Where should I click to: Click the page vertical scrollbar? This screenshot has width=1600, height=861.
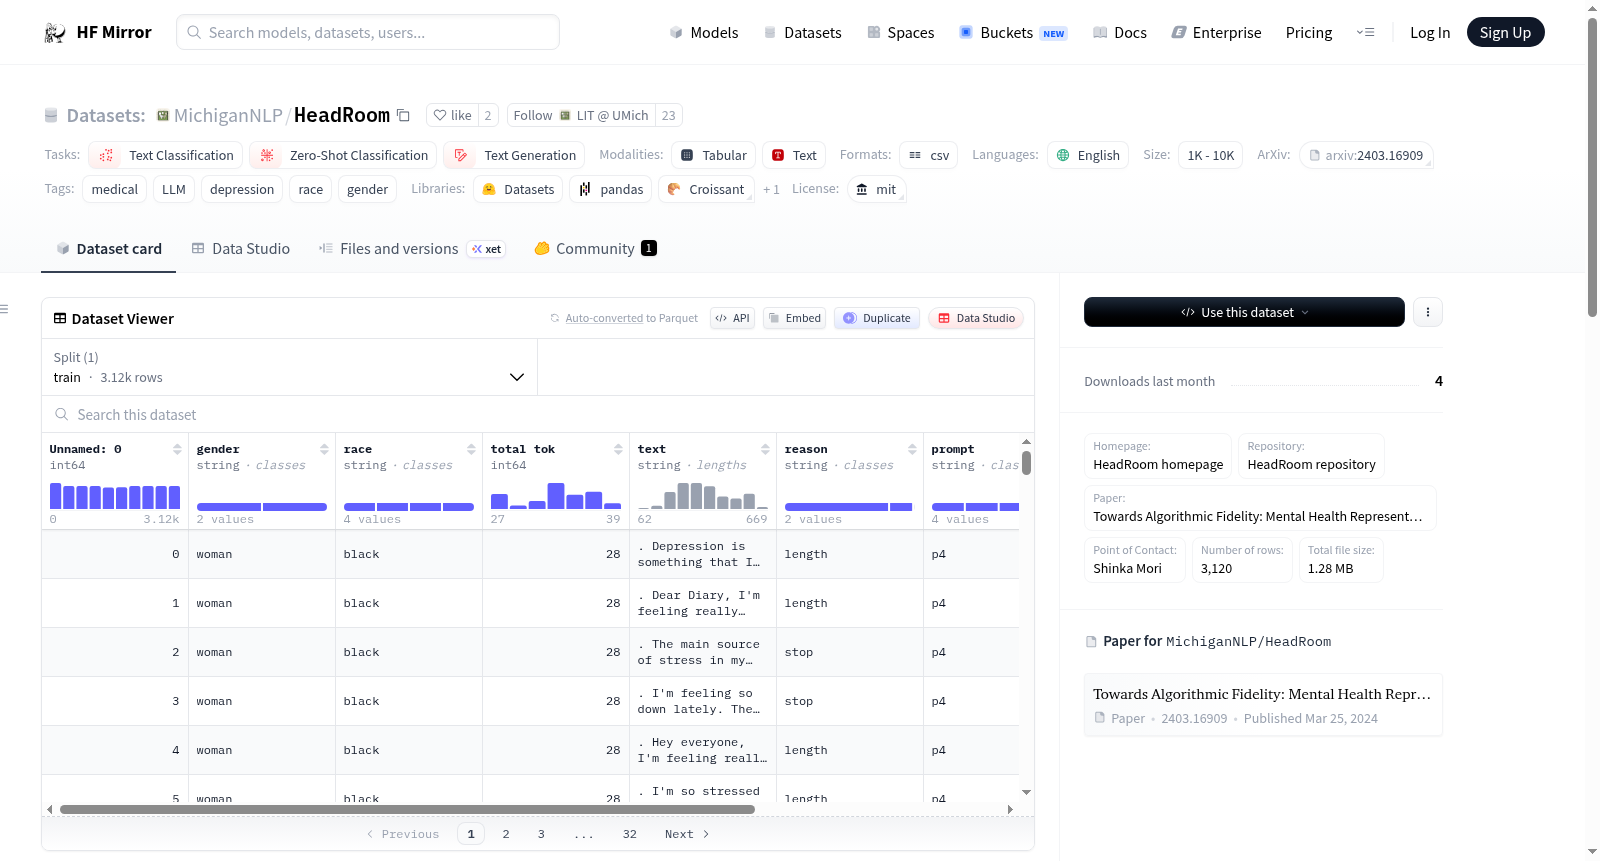point(1593,168)
